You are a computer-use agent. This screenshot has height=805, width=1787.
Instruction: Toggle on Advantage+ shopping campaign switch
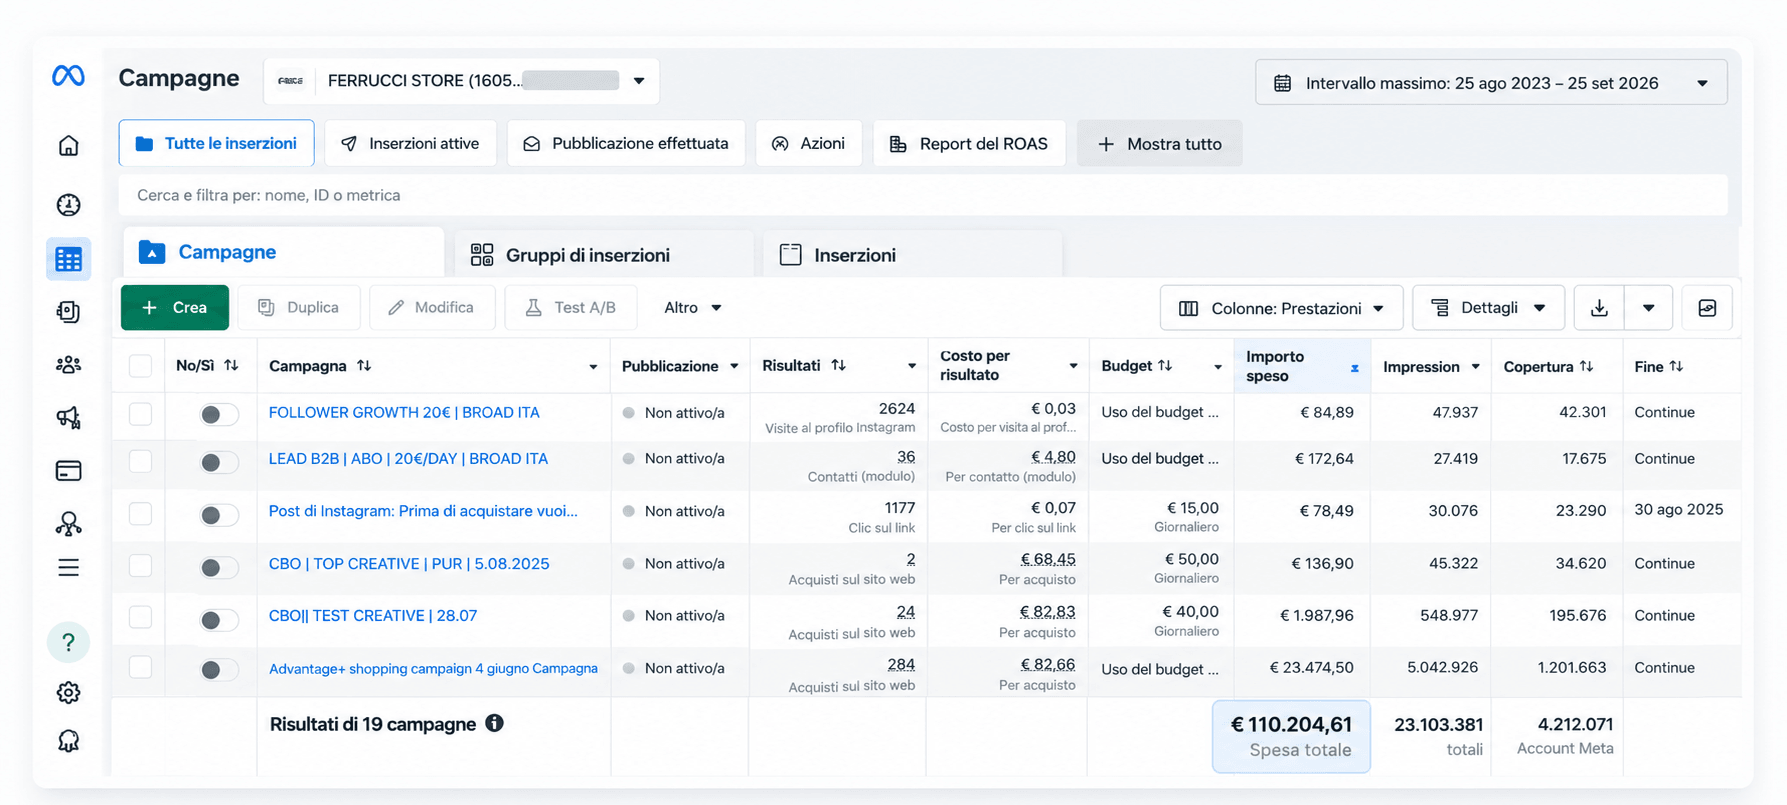point(218,670)
